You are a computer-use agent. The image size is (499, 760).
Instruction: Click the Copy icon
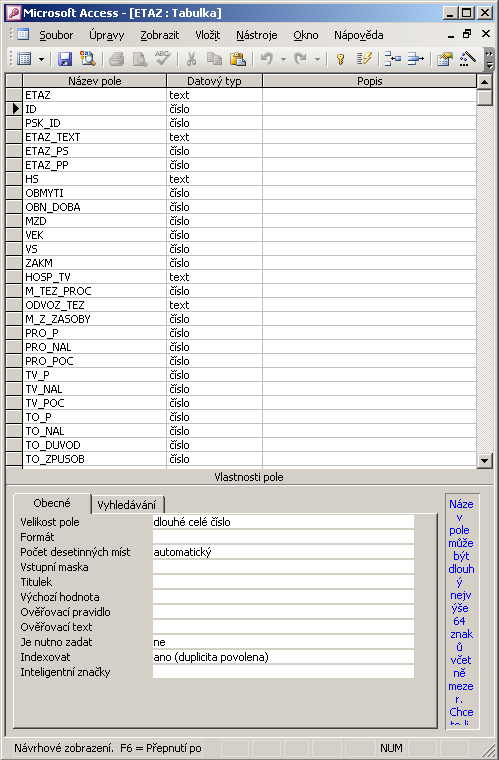tap(214, 59)
